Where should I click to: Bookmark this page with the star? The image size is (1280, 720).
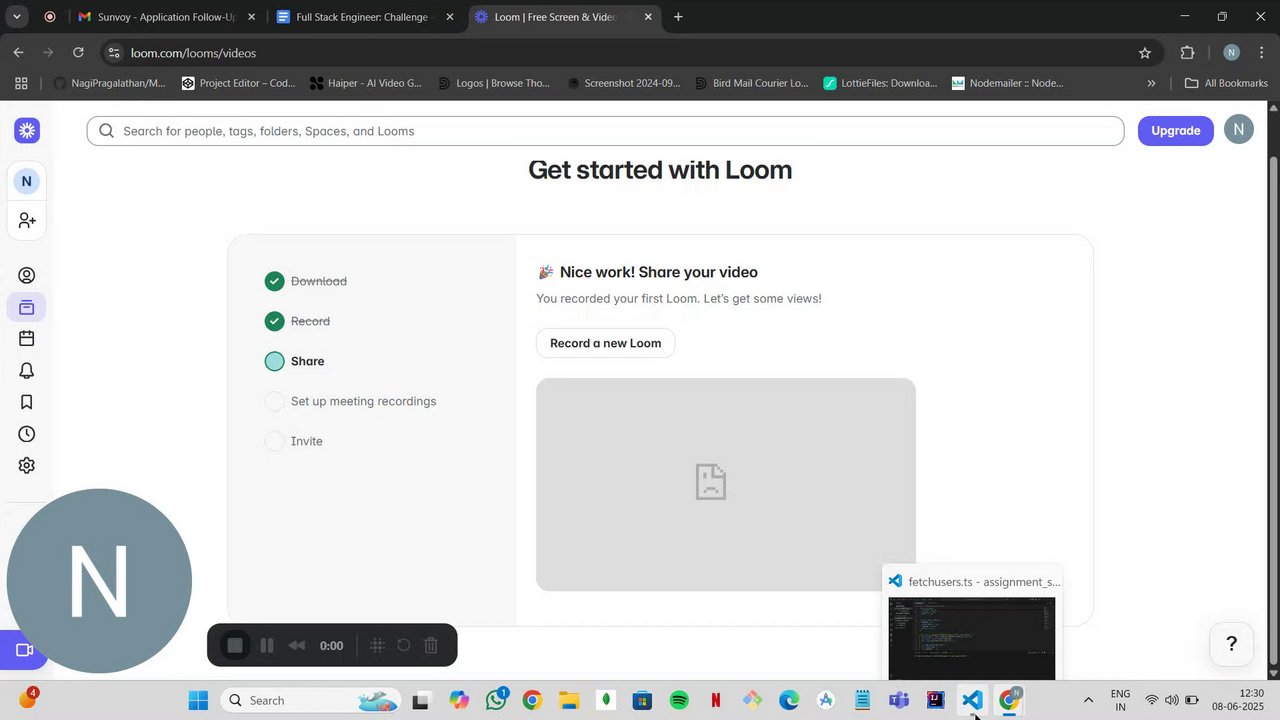point(1145,53)
